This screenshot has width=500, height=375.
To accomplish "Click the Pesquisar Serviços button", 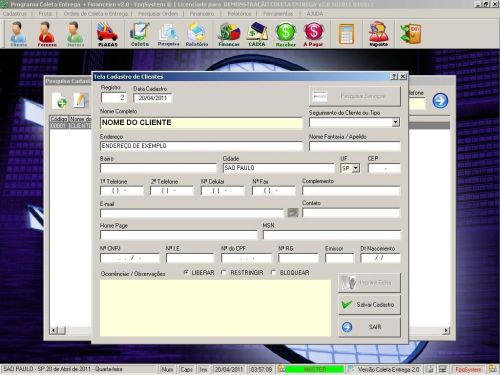I will coord(355,96).
